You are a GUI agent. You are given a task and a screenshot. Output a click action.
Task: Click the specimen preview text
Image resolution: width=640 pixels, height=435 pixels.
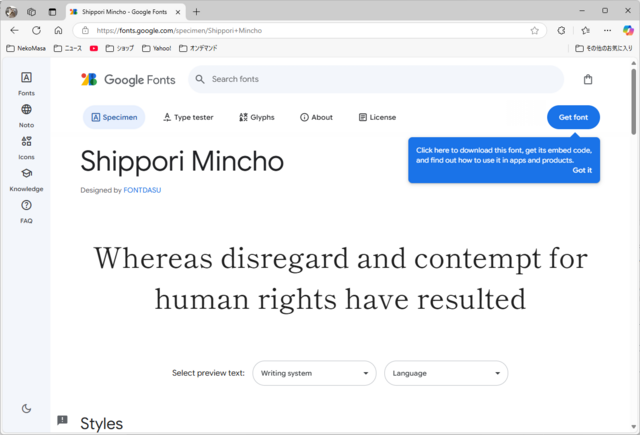pos(340,279)
